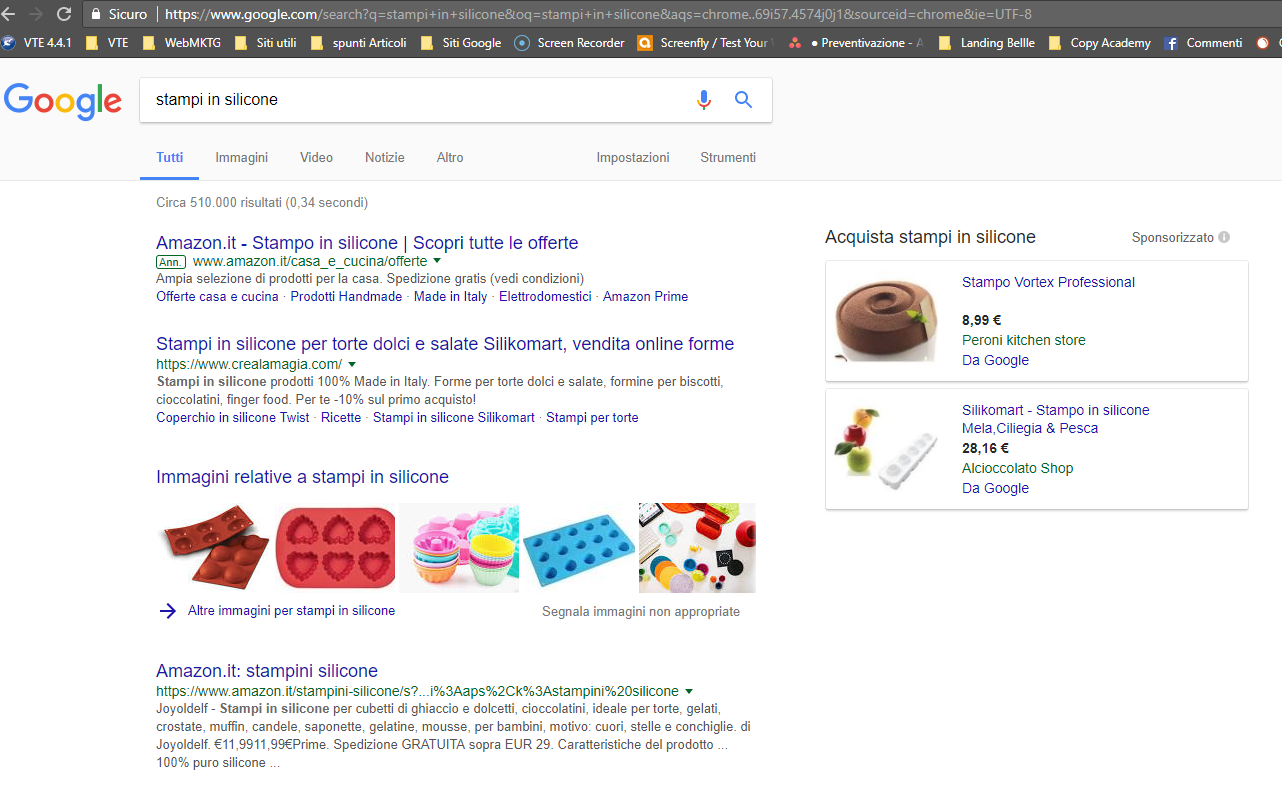Image resolution: width=1282 pixels, height=787 pixels.
Task: Click the blue magnifier search button
Action: coord(743,100)
